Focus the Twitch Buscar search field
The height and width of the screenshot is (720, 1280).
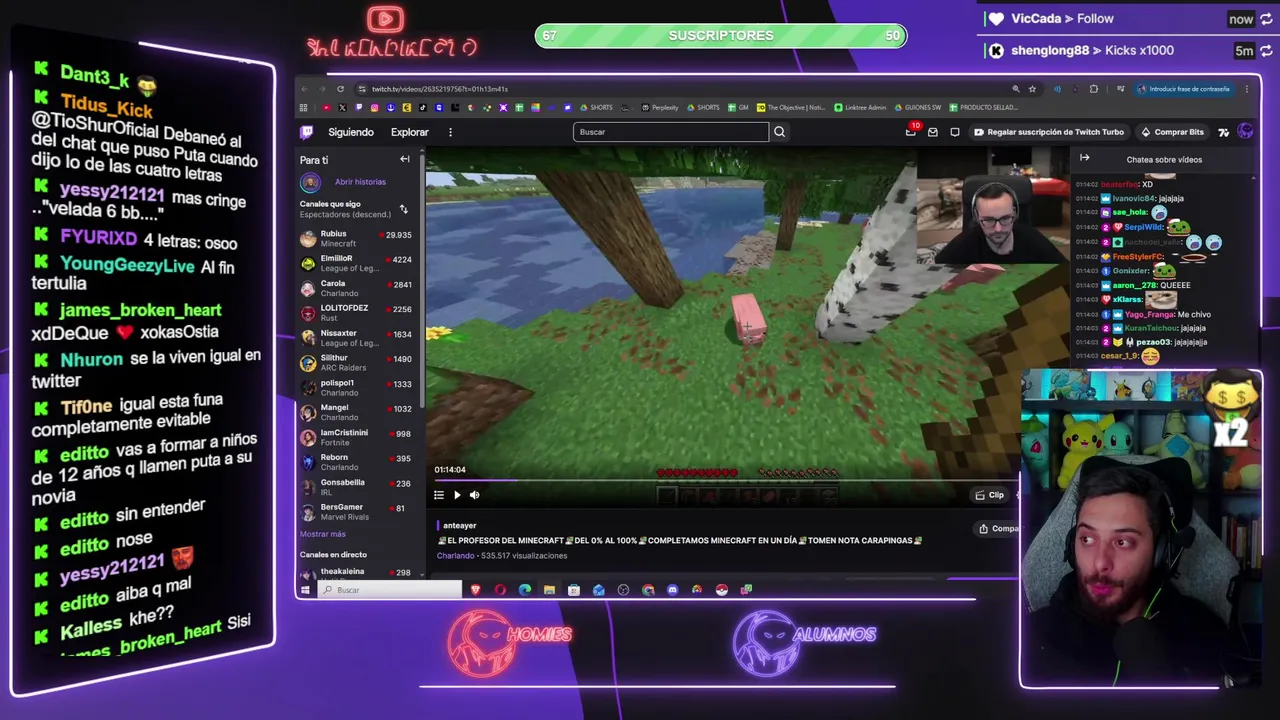pos(671,132)
